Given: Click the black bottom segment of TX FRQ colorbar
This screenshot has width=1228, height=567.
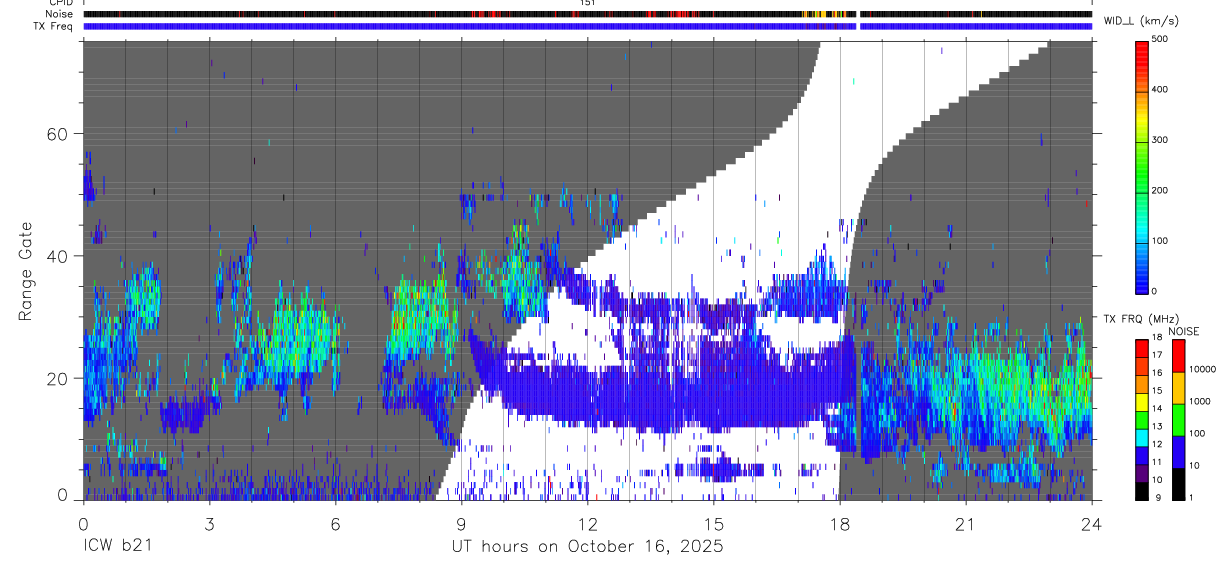Looking at the screenshot, I should coord(1143,489).
